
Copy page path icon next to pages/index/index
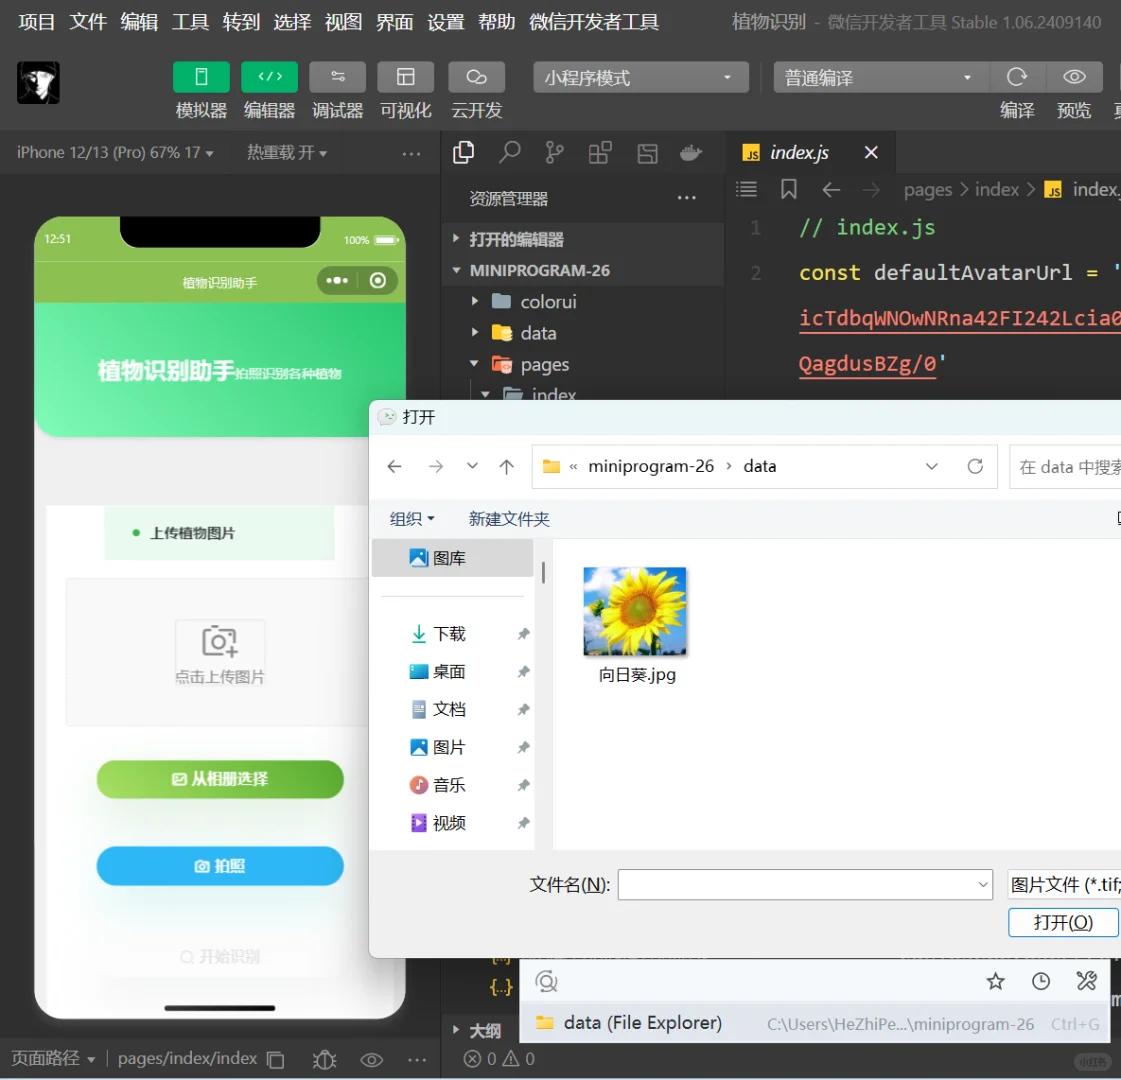click(x=275, y=1060)
